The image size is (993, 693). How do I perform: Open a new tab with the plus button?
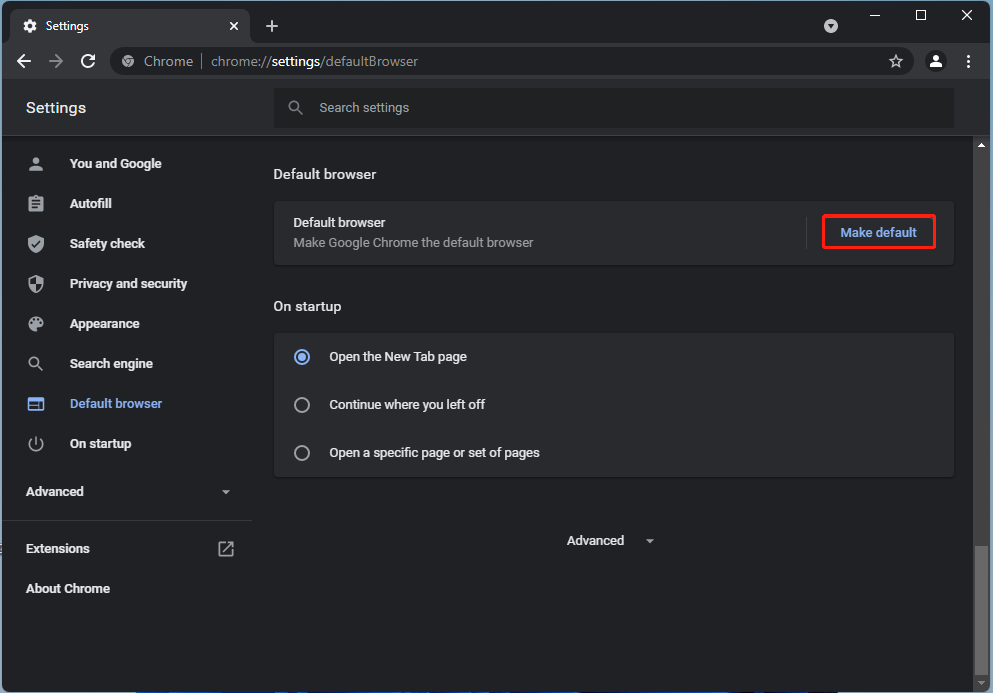point(272,26)
